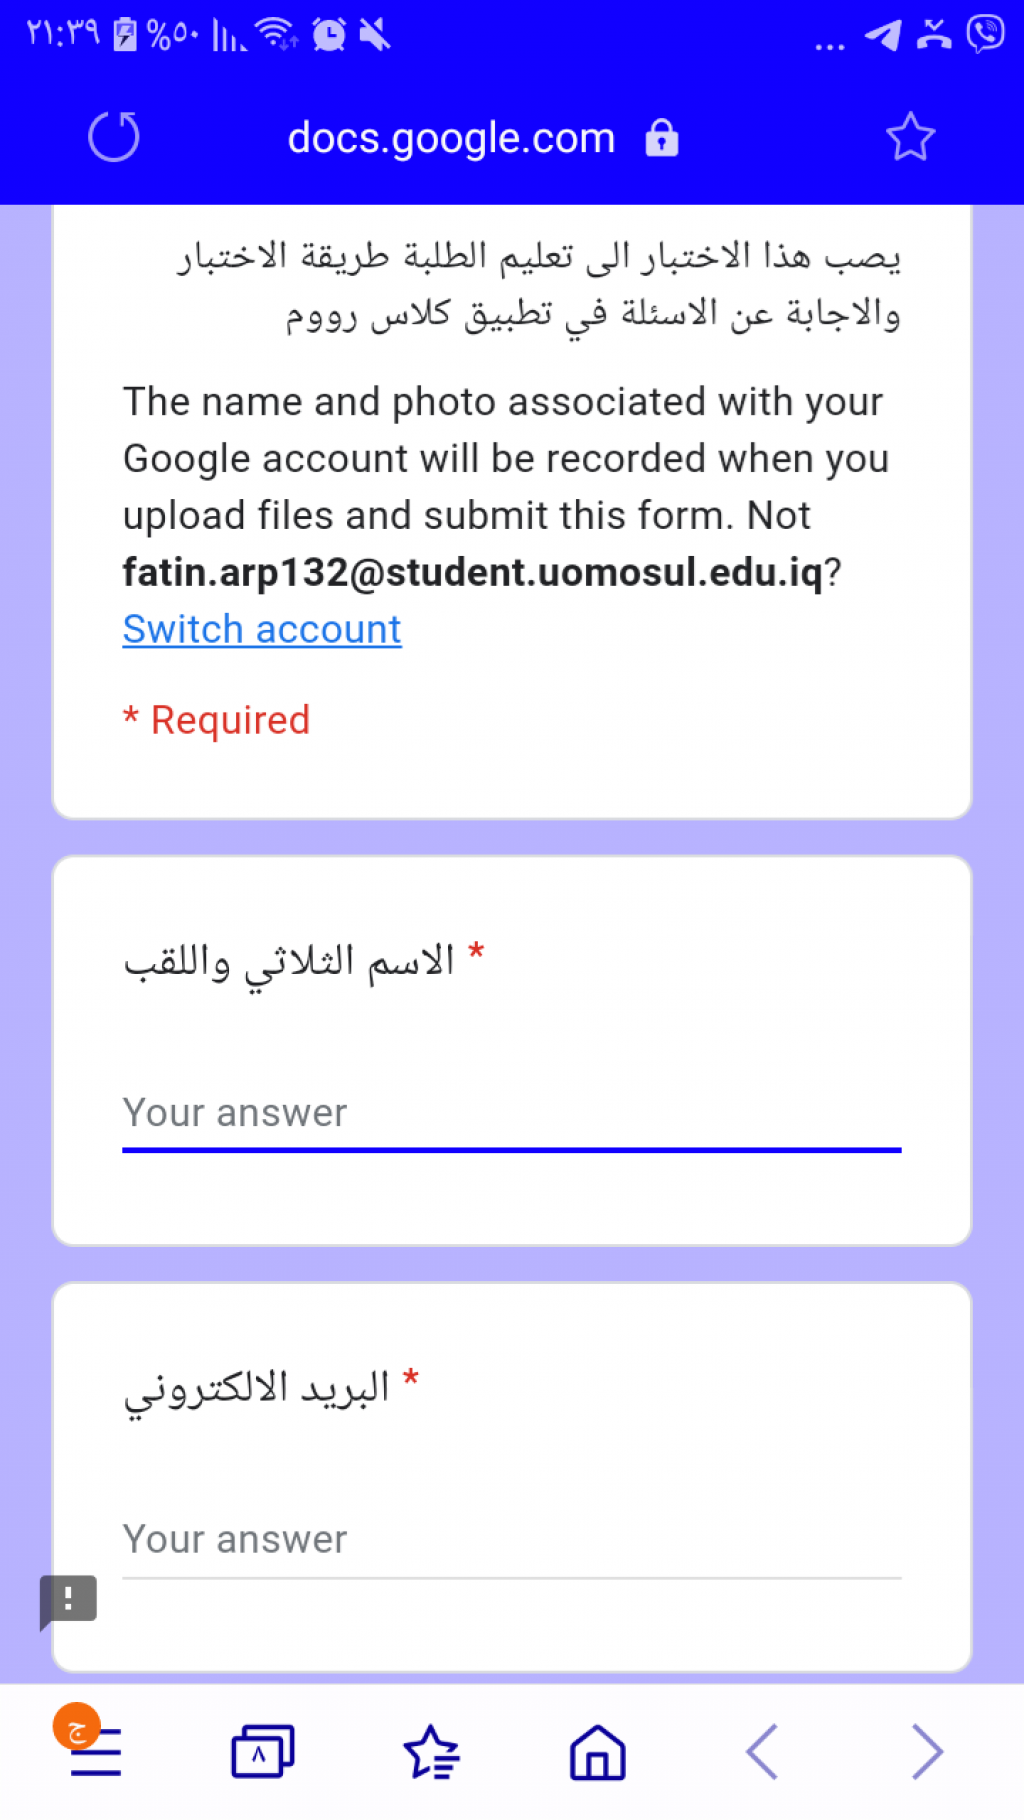Screen dimensions: 1024x1820
Task: Focus the full name answer field
Action: pos(511,1114)
